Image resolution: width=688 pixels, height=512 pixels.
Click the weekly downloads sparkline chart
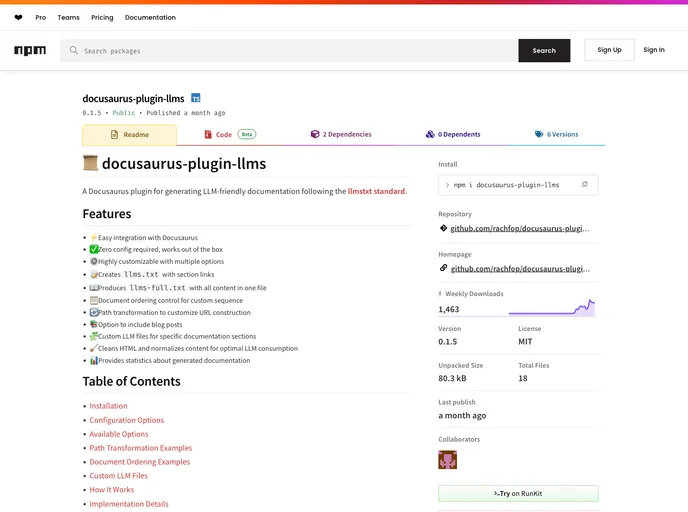[552, 308]
